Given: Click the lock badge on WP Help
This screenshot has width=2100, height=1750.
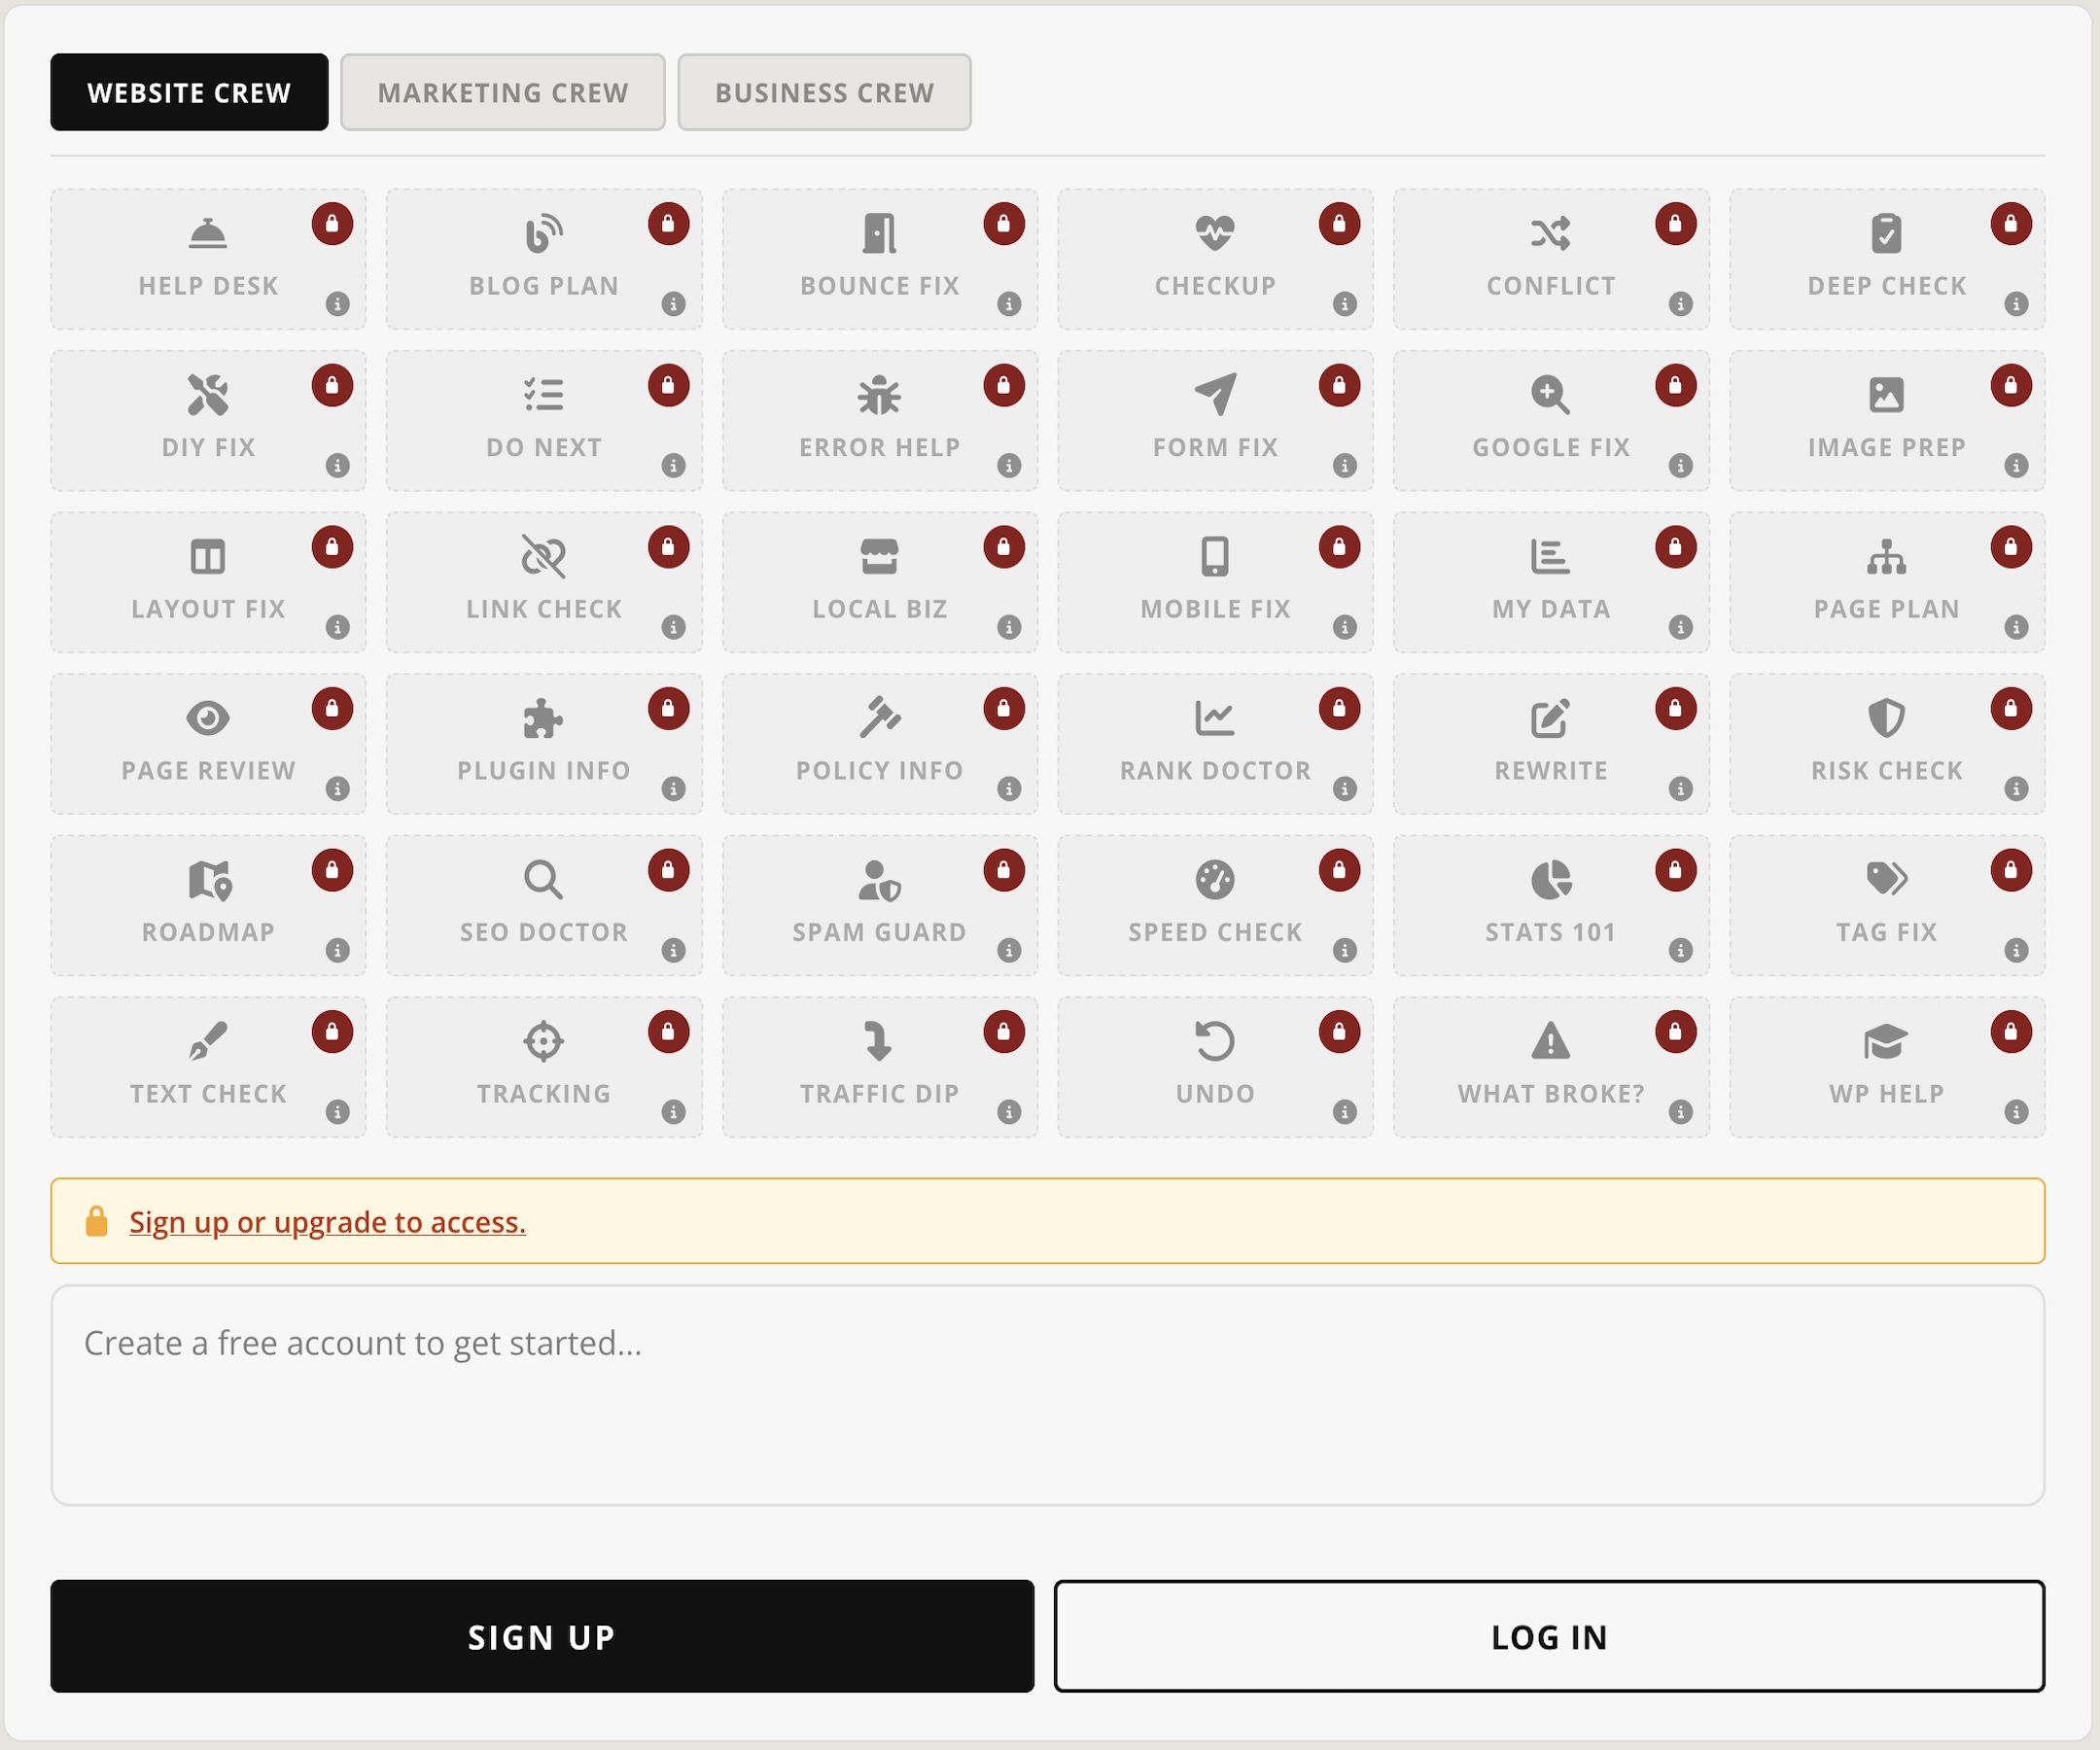Looking at the screenshot, I should coord(2010,1032).
